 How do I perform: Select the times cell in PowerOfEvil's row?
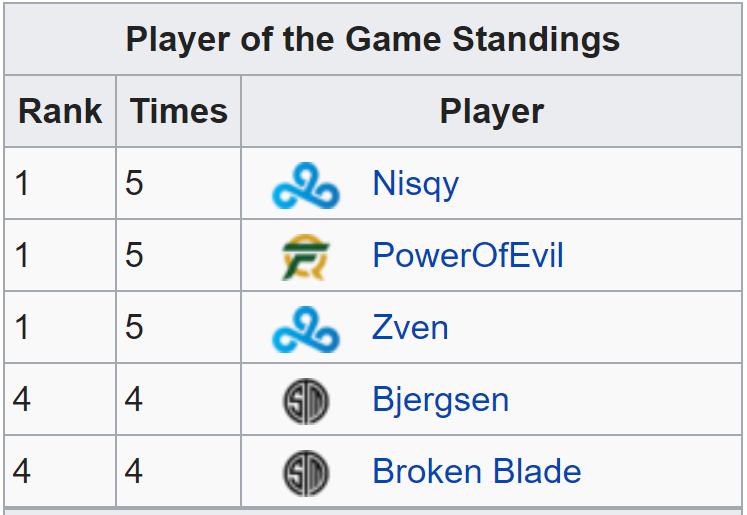179,255
